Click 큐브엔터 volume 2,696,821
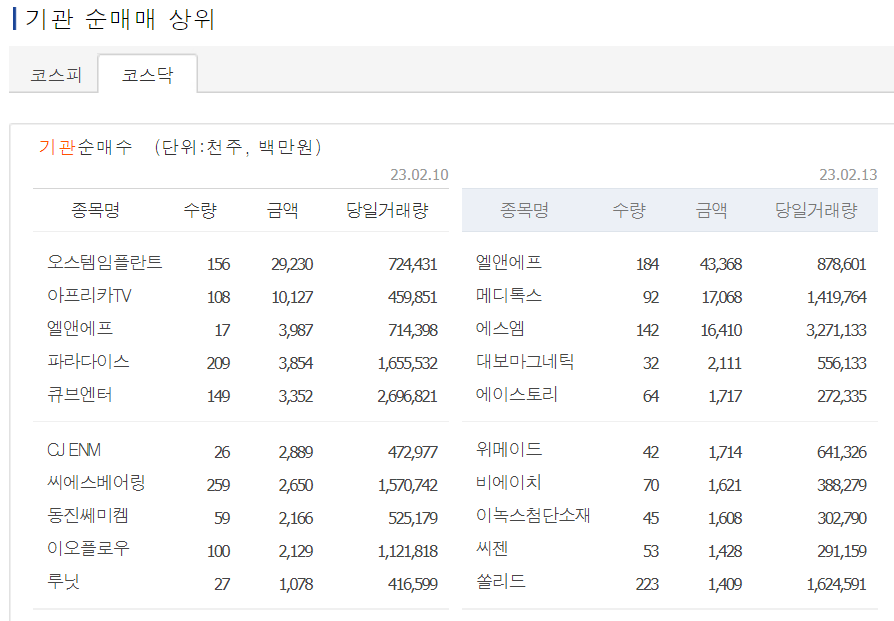The image size is (894, 621). pyautogui.click(x=407, y=397)
